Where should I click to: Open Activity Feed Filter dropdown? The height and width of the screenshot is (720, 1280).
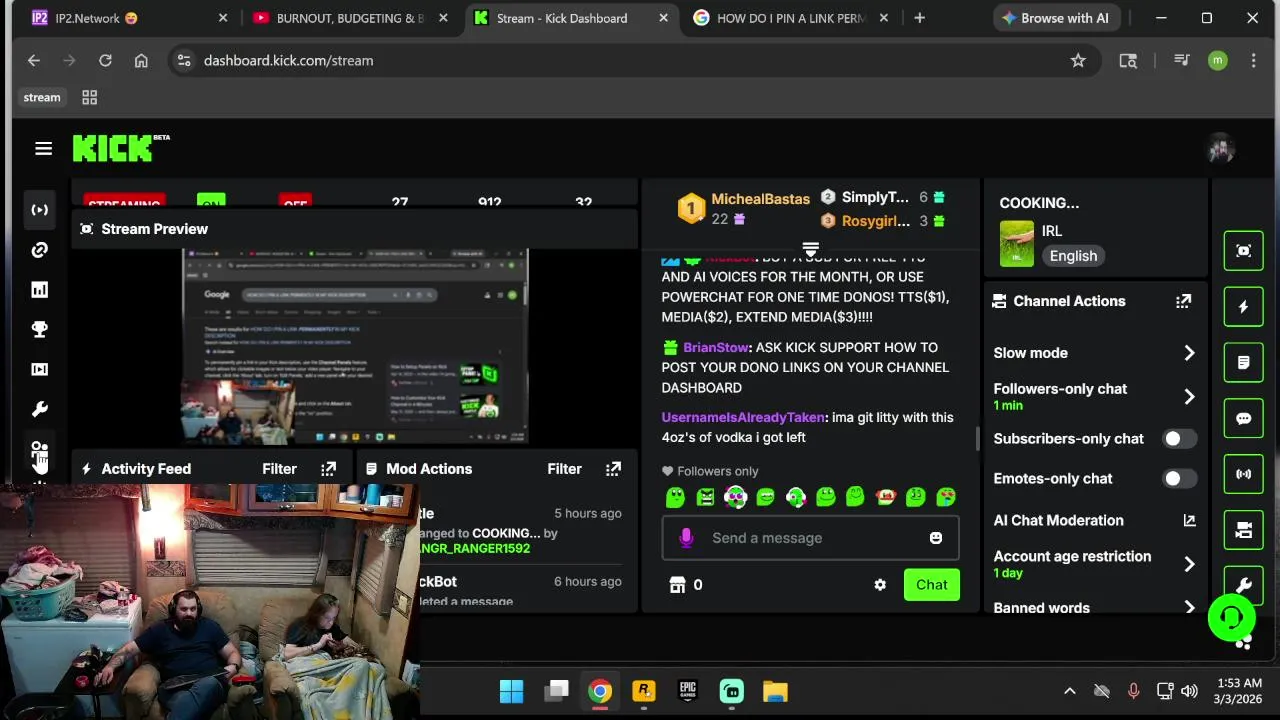pos(279,469)
